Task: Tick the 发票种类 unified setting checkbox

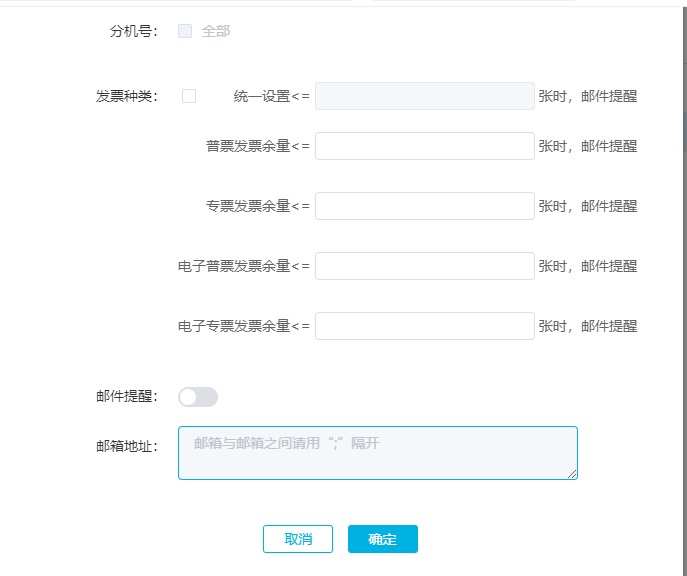Action: [189, 96]
